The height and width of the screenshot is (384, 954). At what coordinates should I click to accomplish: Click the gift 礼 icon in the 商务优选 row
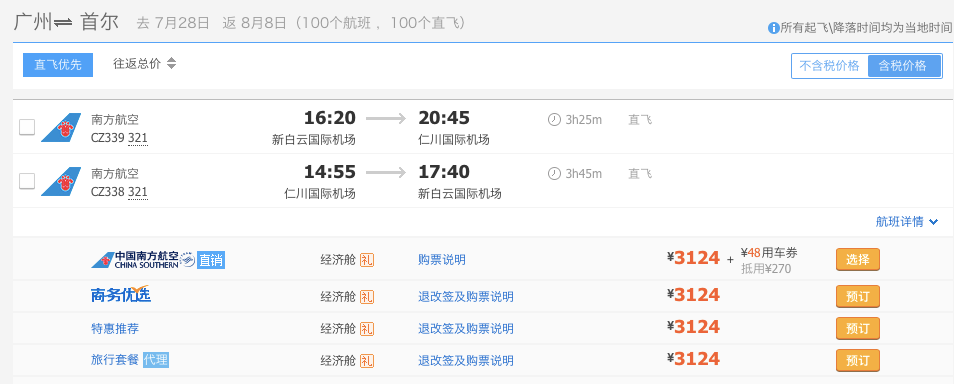point(367,297)
